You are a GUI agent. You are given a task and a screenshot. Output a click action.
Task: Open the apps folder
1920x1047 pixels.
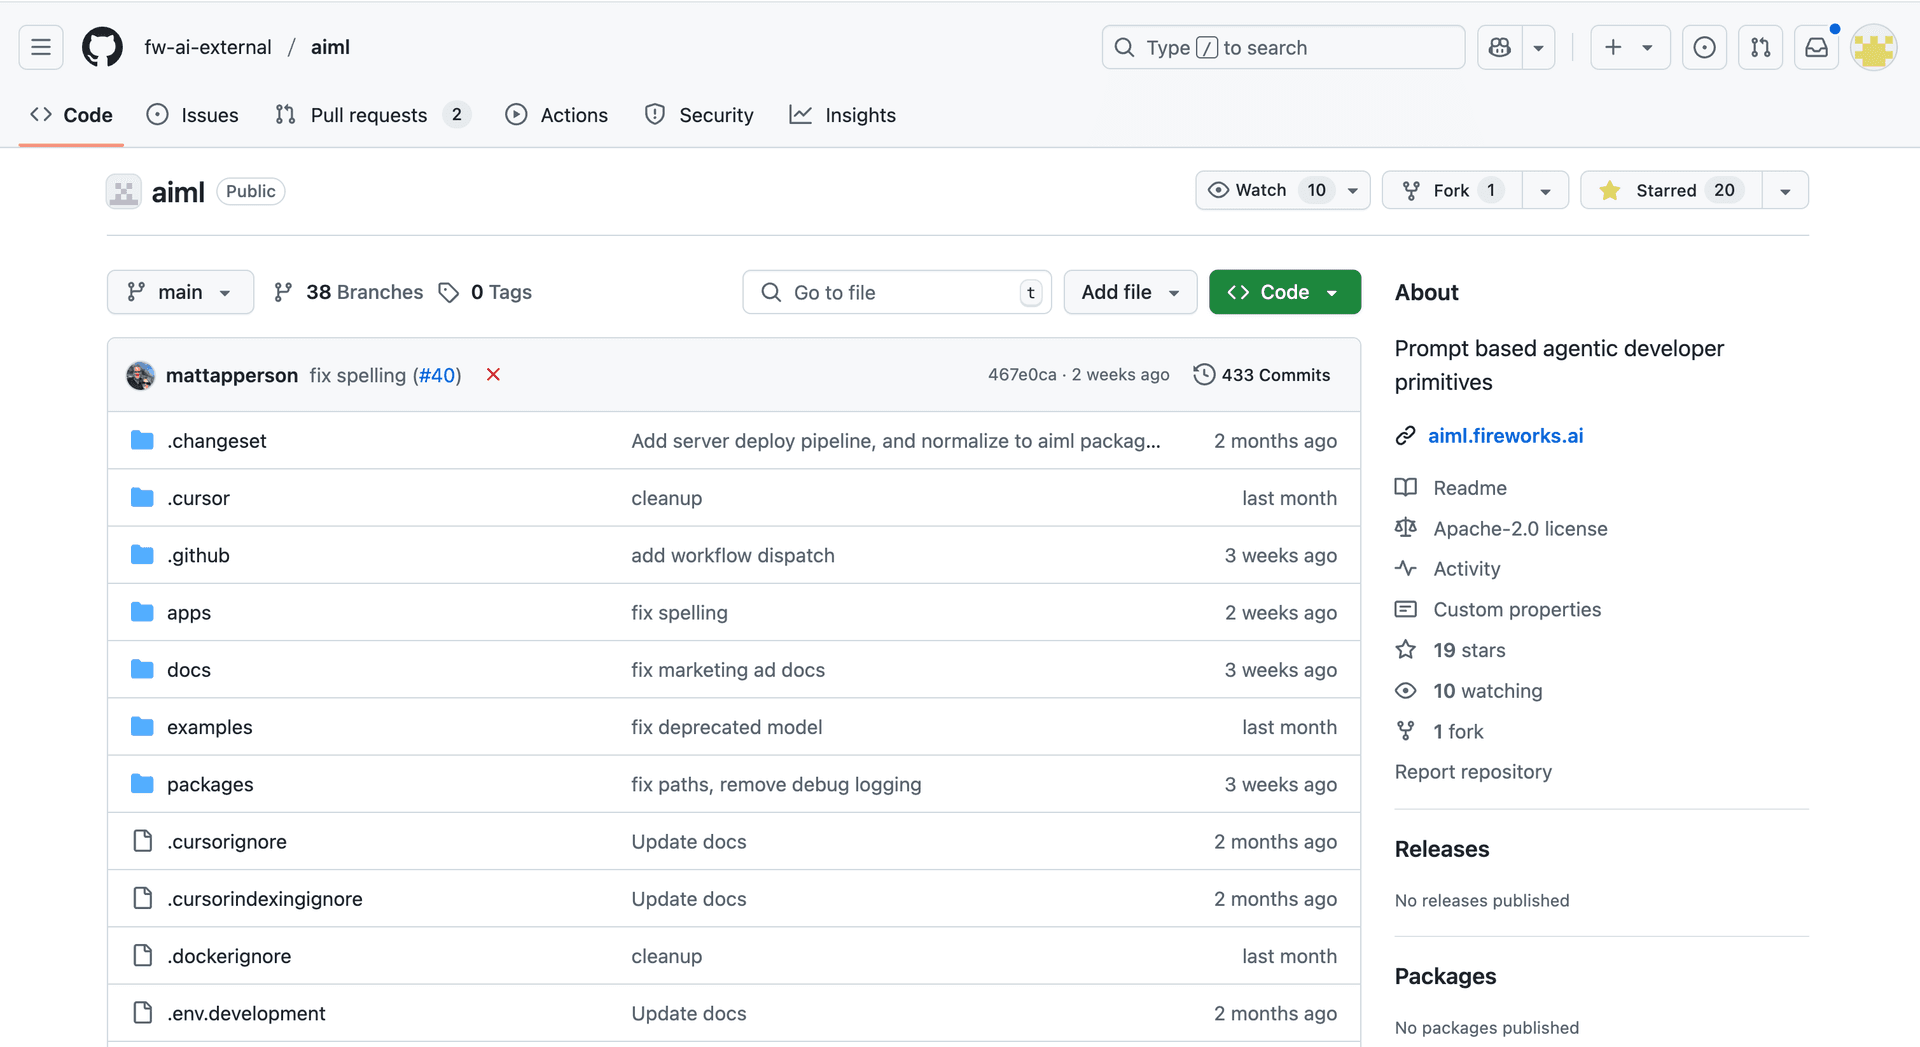(x=189, y=613)
